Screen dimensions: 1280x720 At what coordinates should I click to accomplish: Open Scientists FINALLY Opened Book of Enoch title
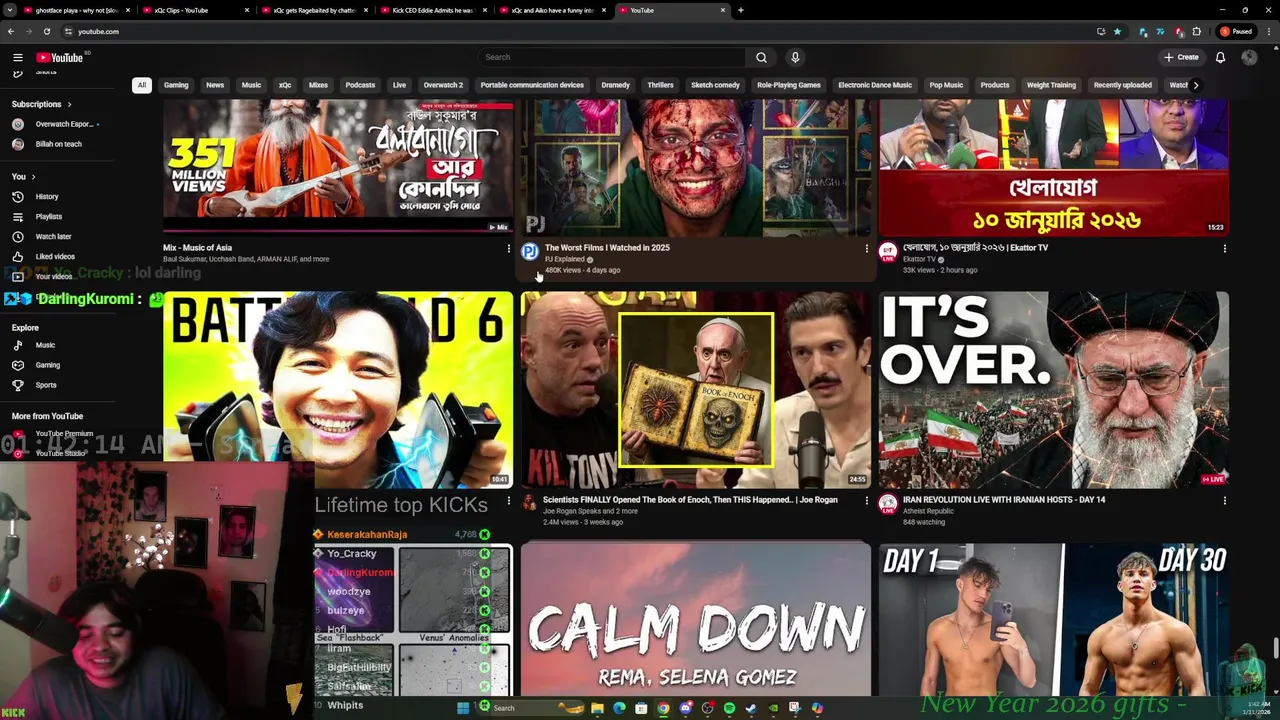(690, 500)
